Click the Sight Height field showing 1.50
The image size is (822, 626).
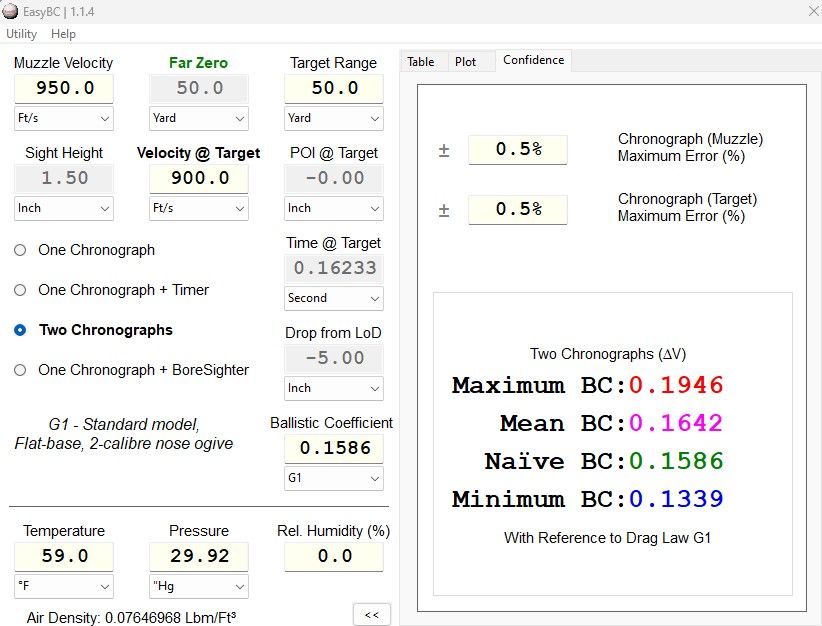[63, 178]
